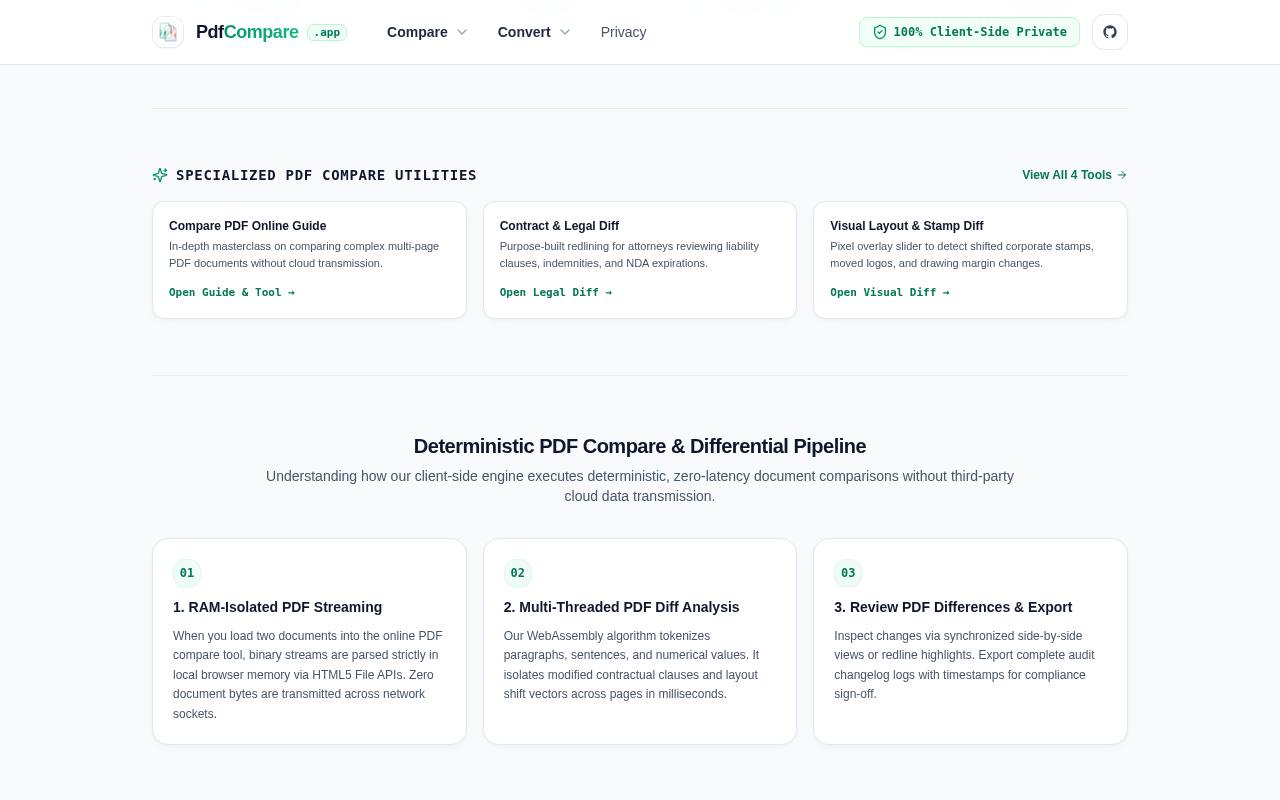The height and width of the screenshot is (800, 1280).
Task: Click the Open Visual Diff link
Action: tap(890, 292)
